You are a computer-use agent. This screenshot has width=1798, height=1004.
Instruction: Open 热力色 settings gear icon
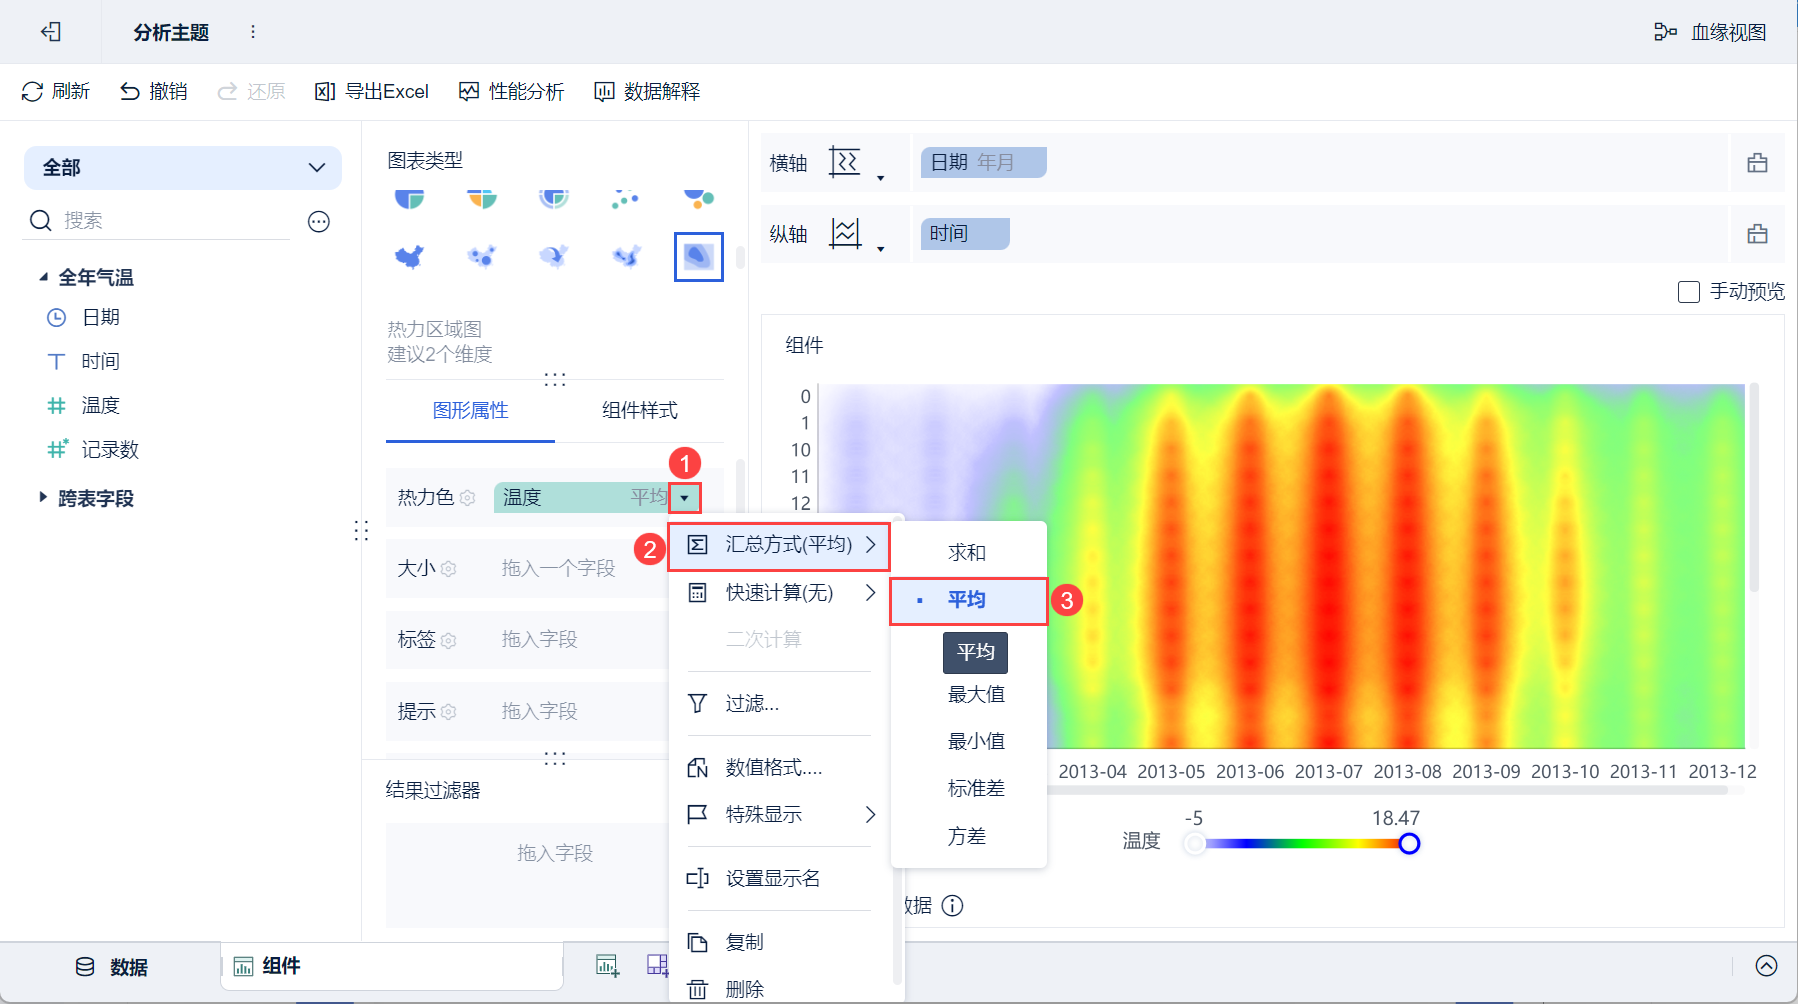click(x=467, y=497)
